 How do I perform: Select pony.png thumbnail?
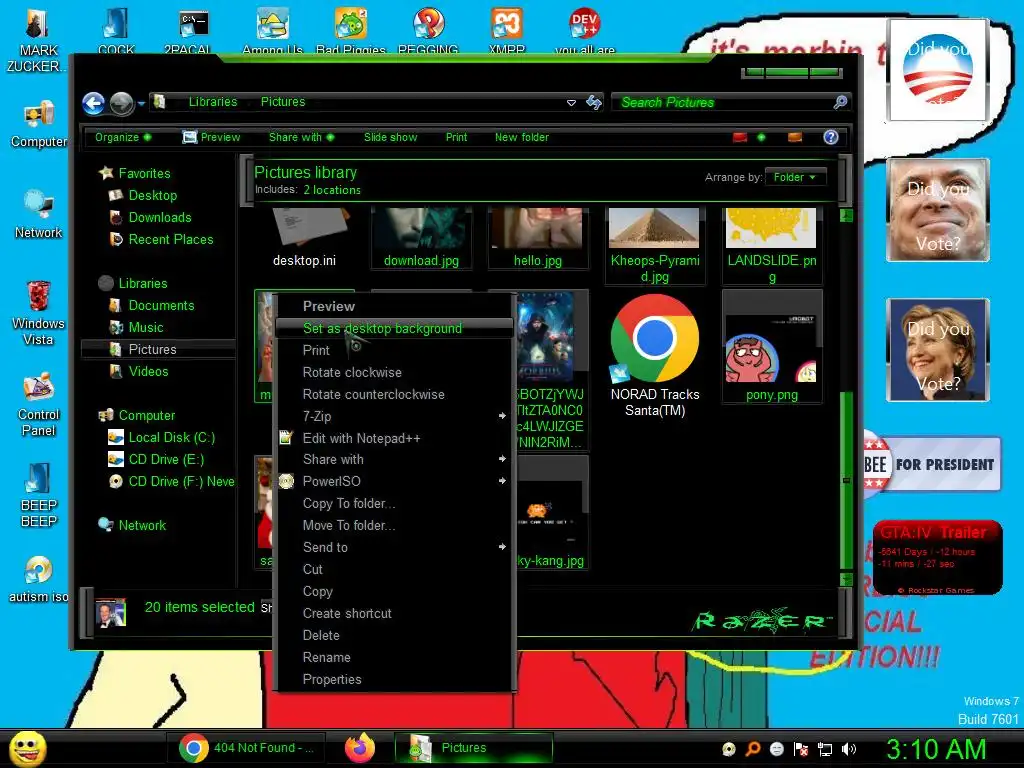click(x=771, y=347)
